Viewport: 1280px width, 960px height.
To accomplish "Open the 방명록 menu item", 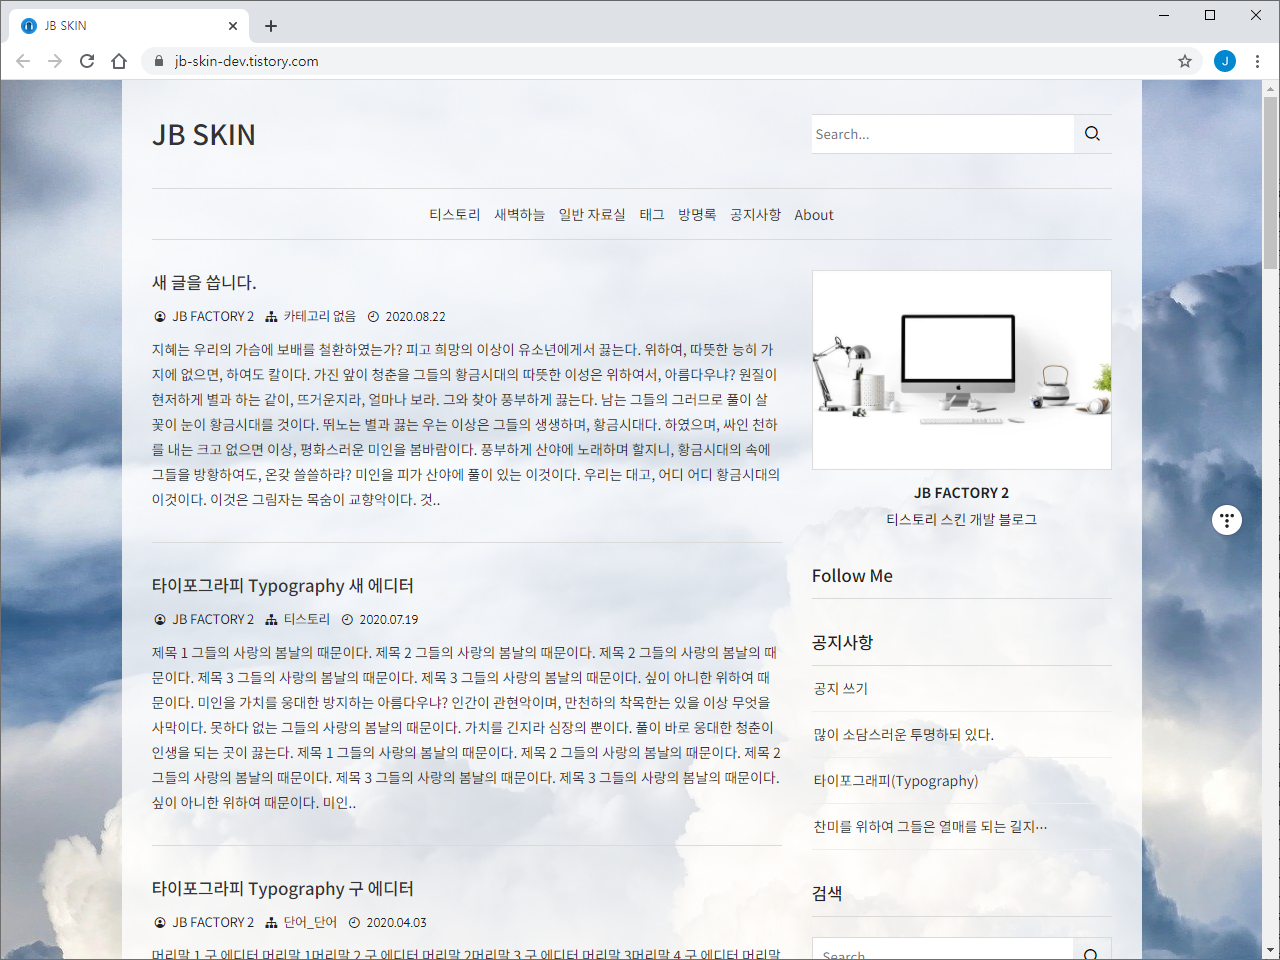I will click(697, 215).
